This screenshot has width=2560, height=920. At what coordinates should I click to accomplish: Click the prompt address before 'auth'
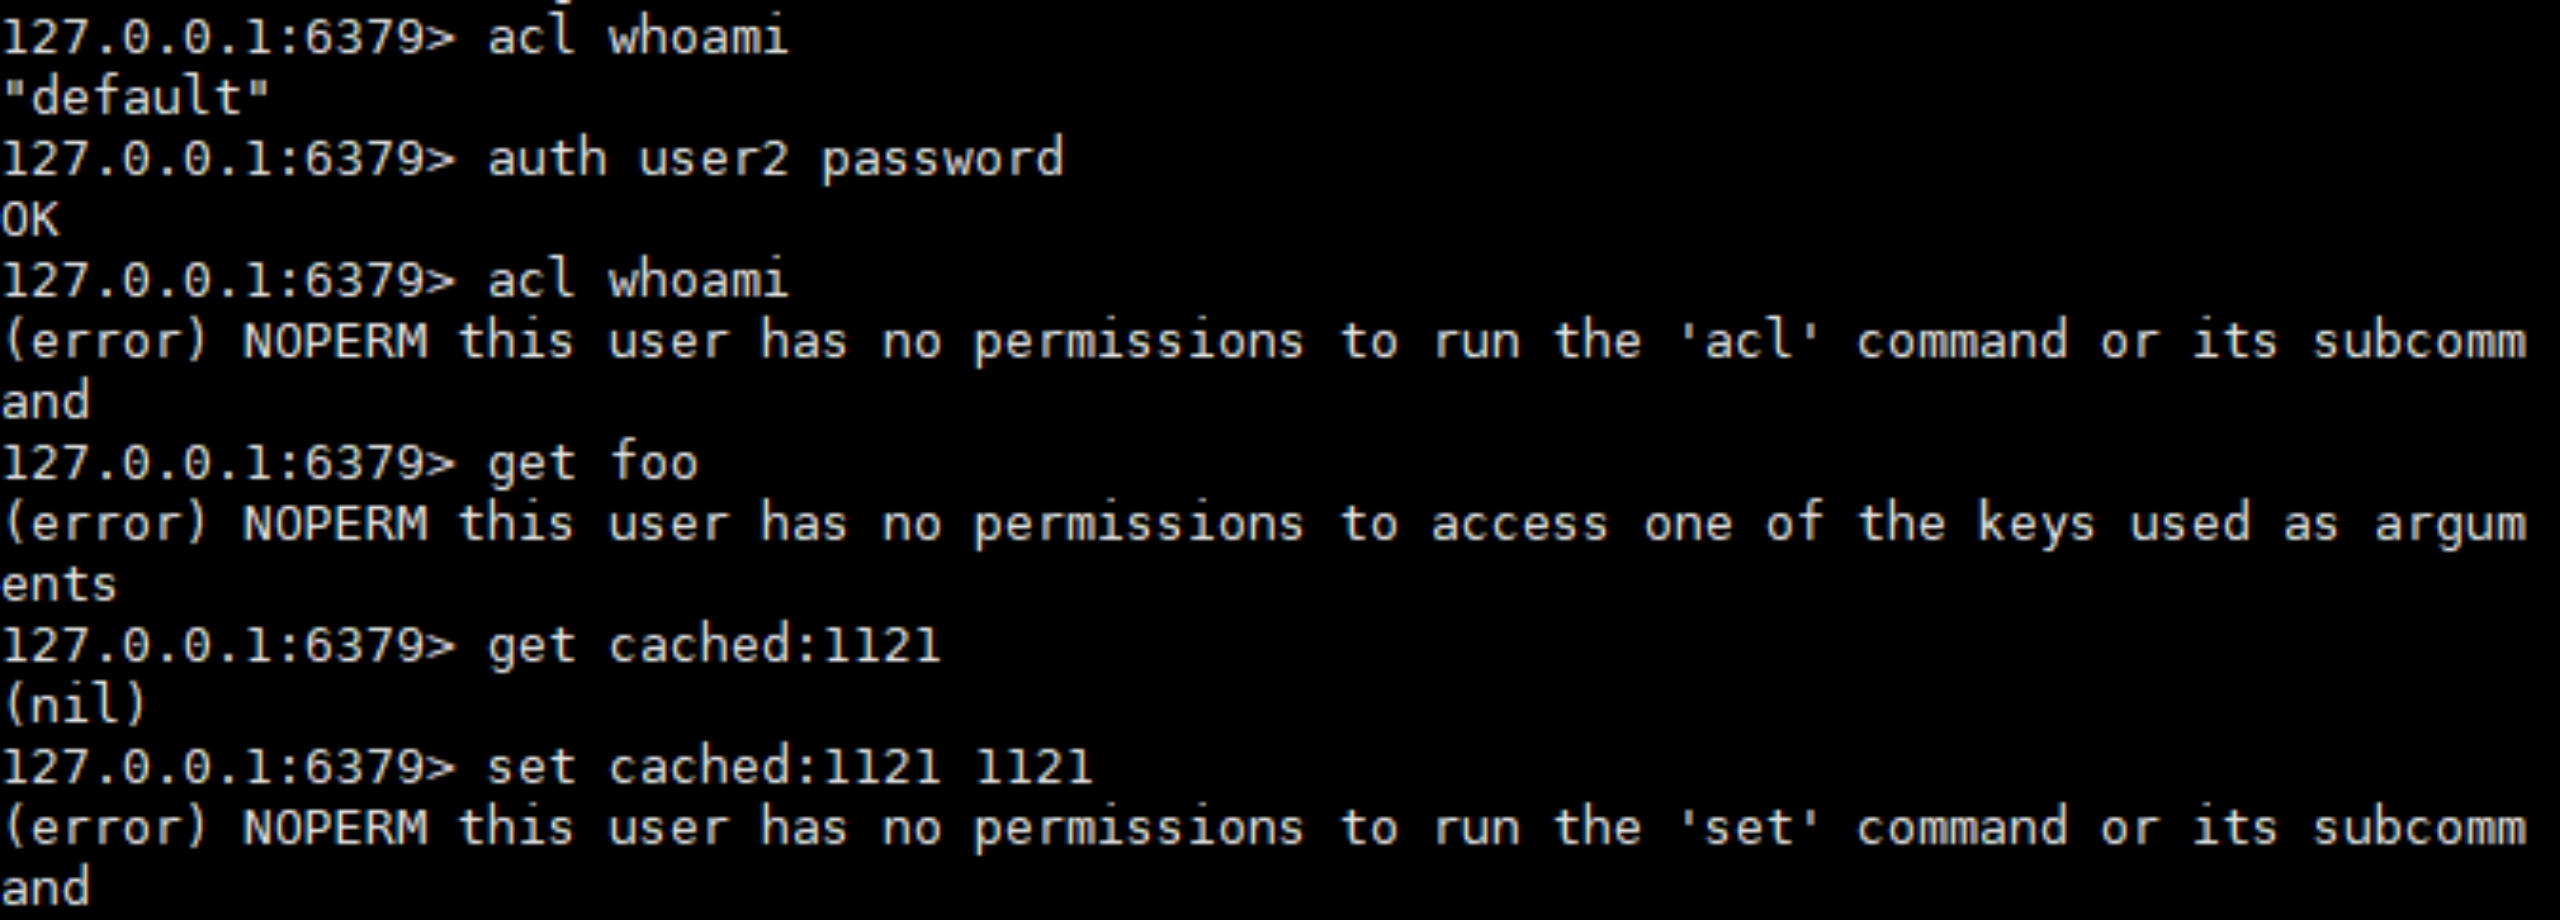(228, 159)
